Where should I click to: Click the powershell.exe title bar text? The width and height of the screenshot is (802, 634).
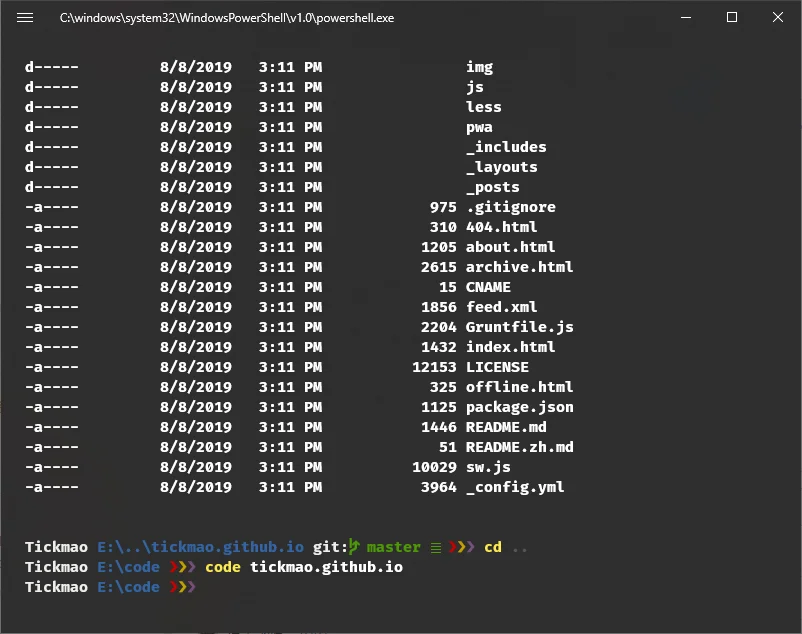[x=226, y=17]
